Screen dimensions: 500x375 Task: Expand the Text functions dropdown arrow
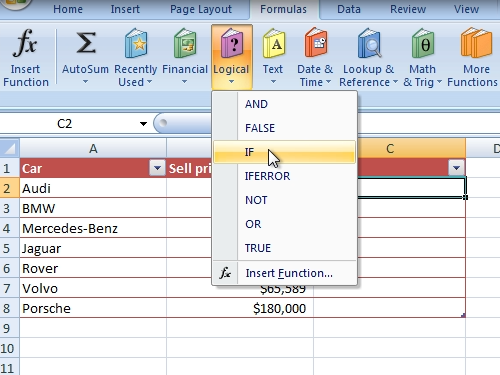[273, 82]
